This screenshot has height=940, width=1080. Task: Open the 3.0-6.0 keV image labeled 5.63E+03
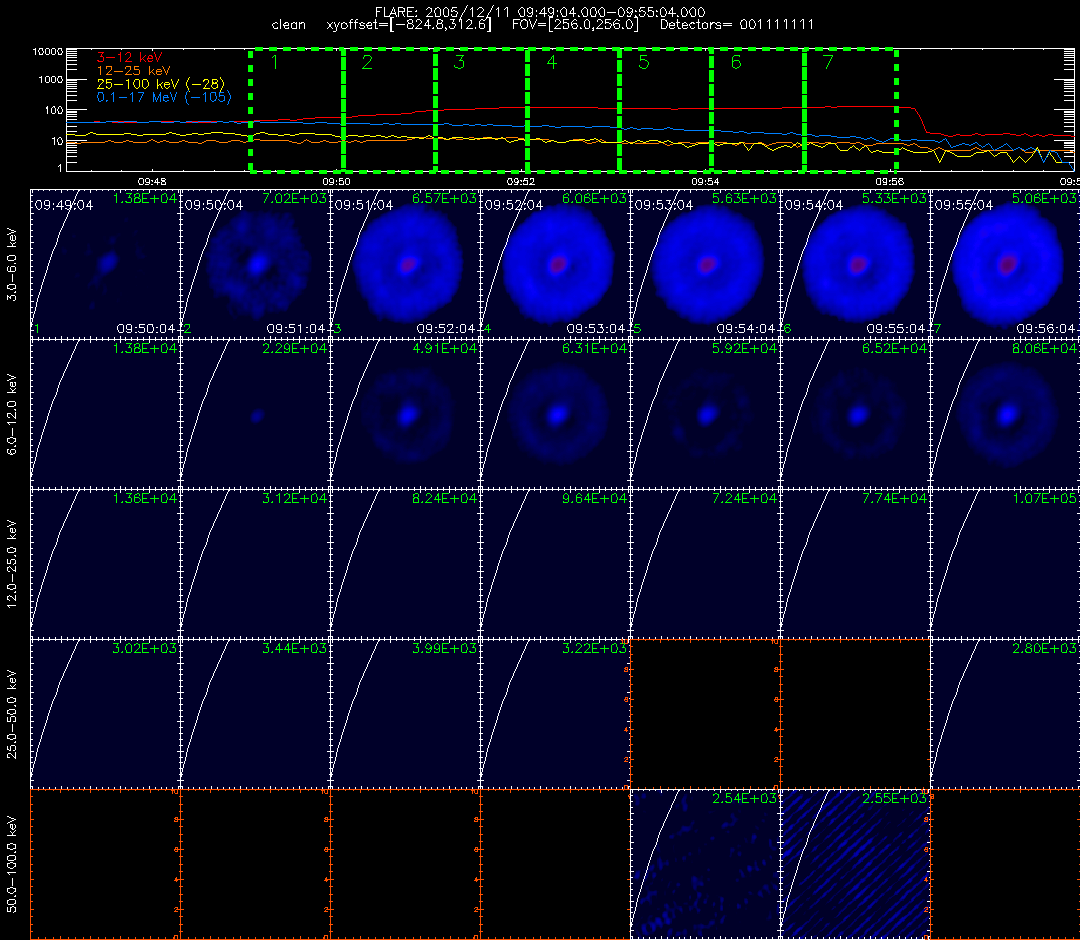pyautogui.click(x=705, y=264)
